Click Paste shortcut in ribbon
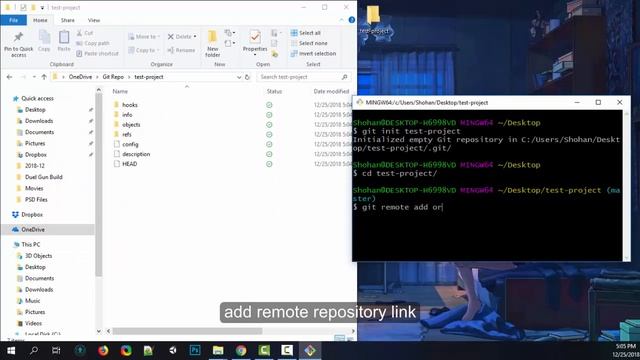 (x=97, y=53)
